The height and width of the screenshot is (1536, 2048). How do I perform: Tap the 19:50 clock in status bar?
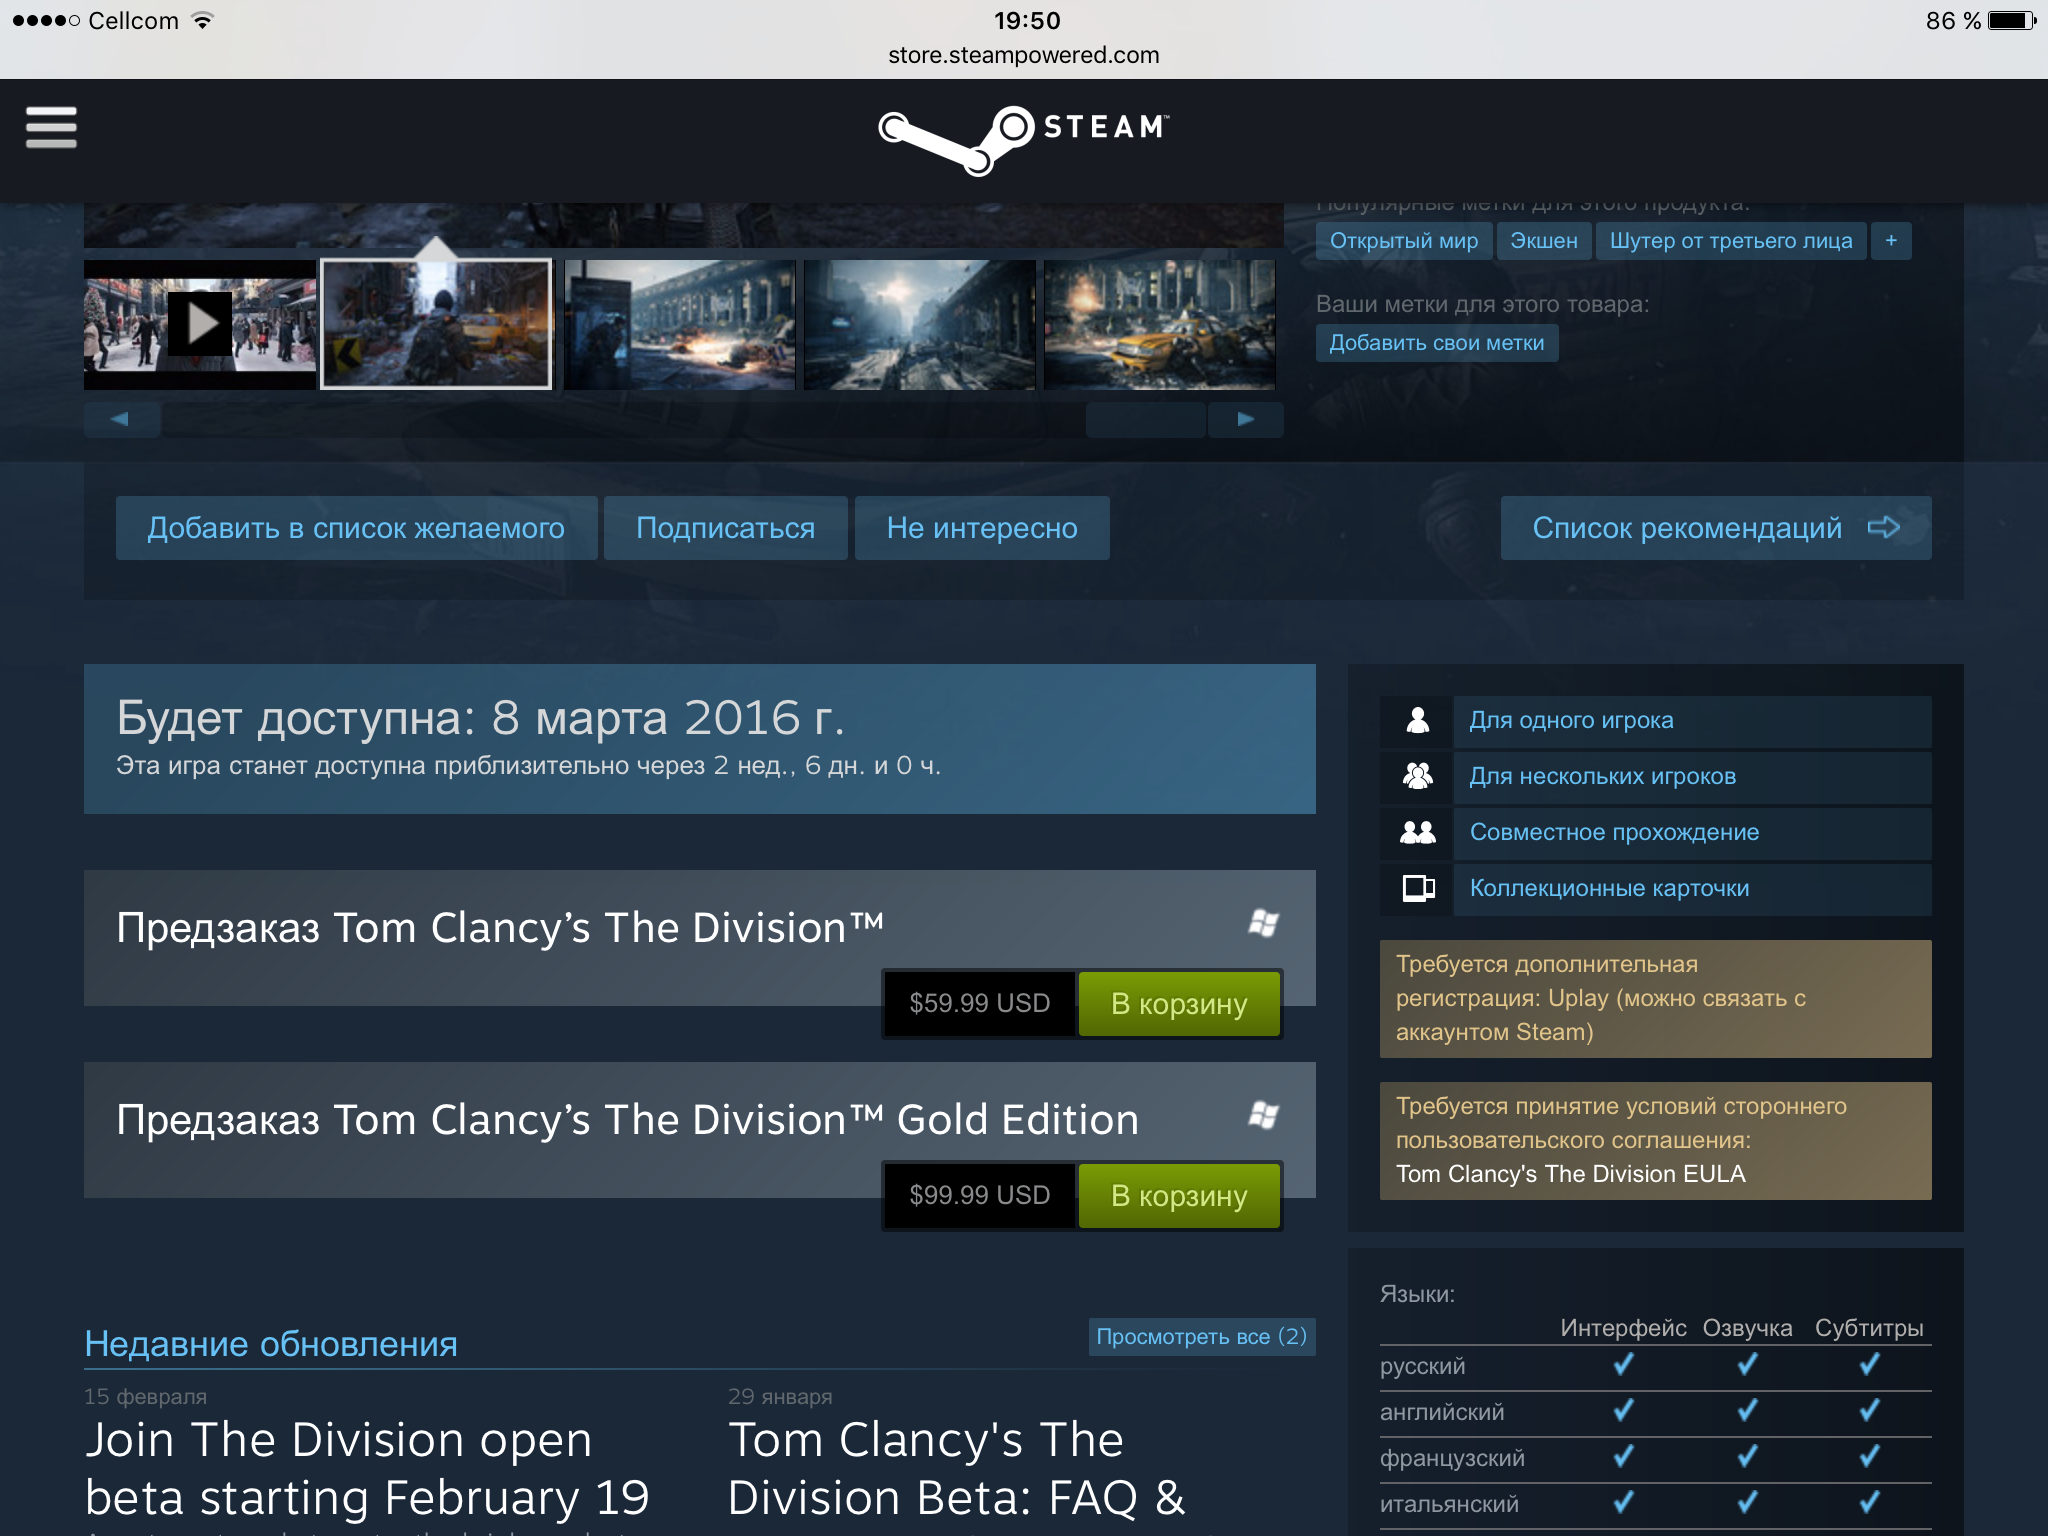(x=1027, y=21)
